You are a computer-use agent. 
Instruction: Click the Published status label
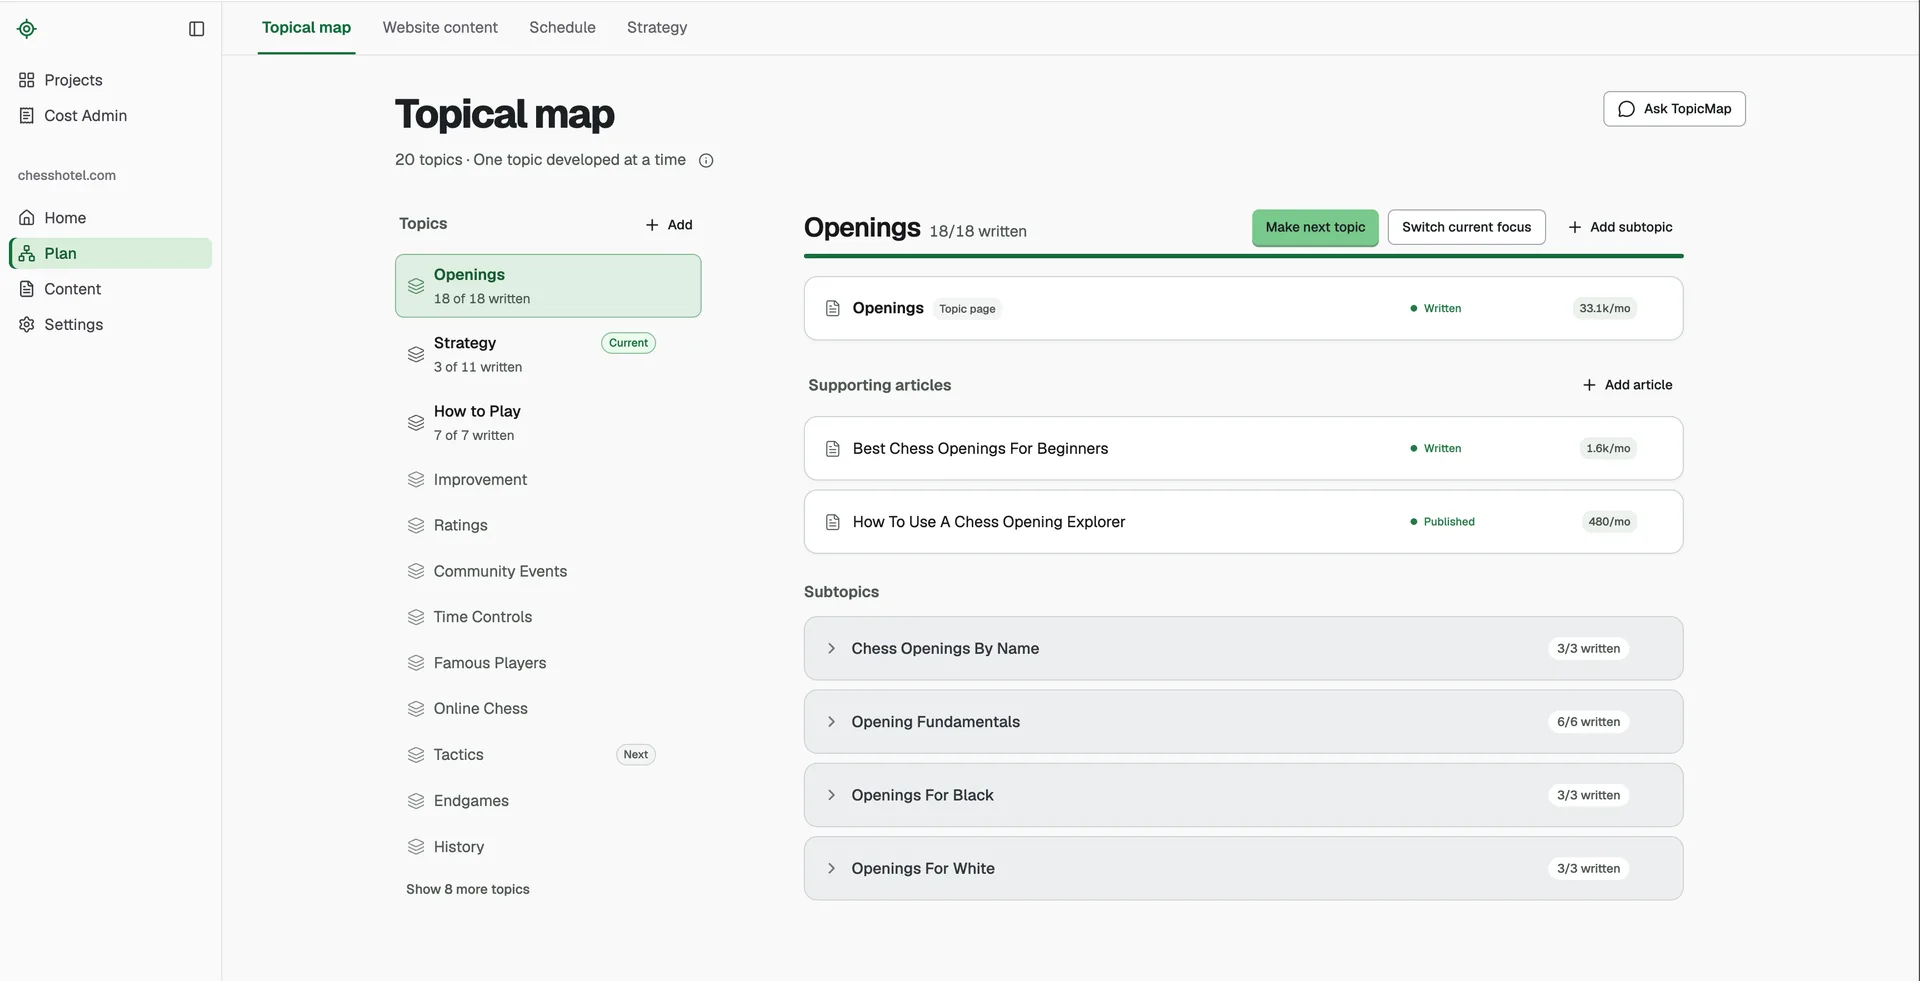[x=1449, y=522]
